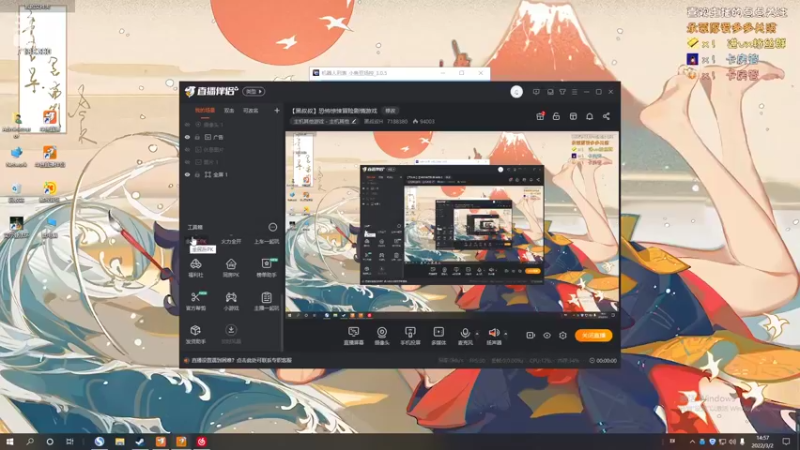Open the 福利社 tool in the toolbox
Image resolution: width=800 pixels, height=450 pixels.
click(195, 268)
